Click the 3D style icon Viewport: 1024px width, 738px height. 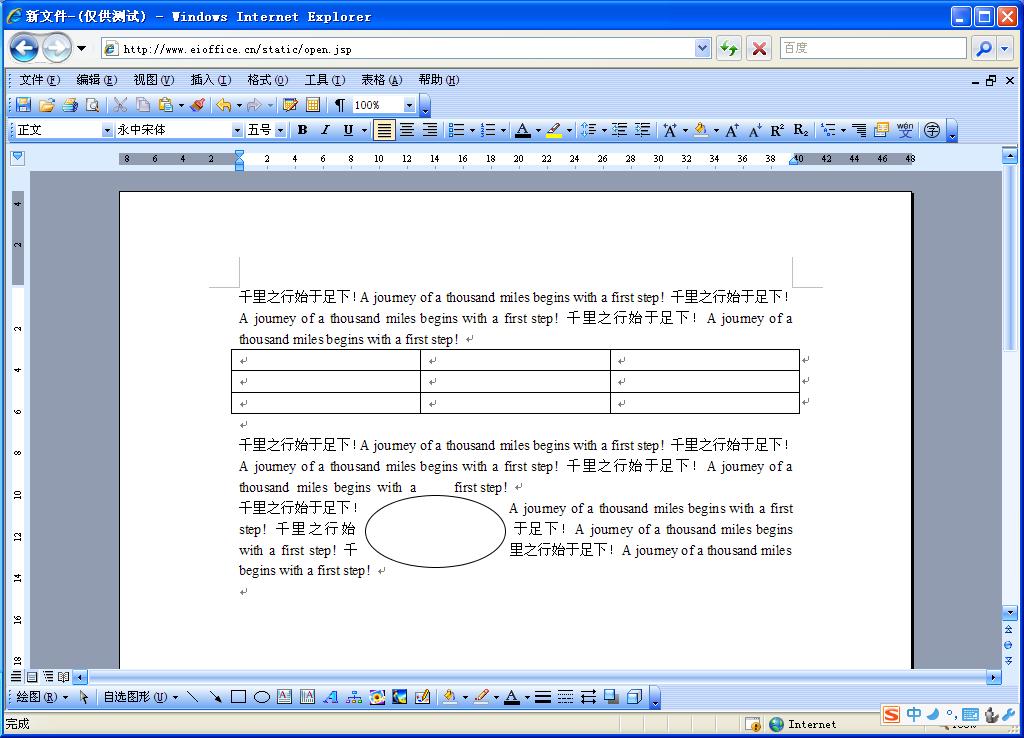tap(634, 697)
